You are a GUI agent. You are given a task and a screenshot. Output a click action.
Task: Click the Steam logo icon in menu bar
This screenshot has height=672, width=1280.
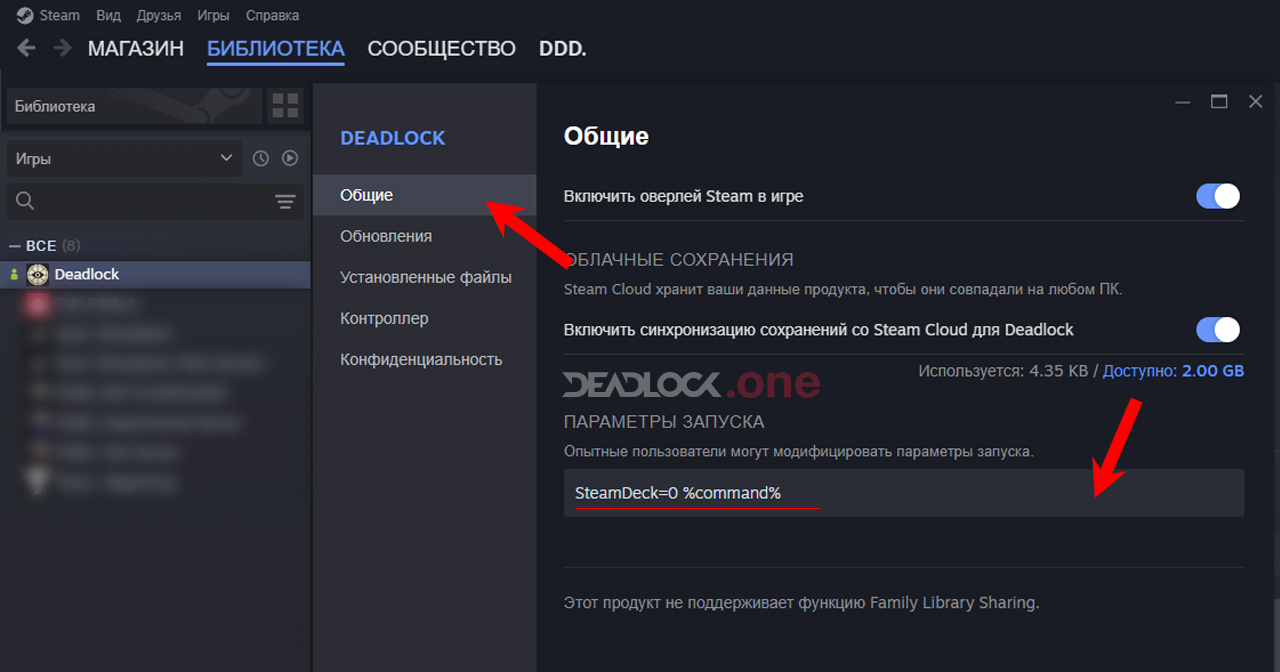(22, 15)
